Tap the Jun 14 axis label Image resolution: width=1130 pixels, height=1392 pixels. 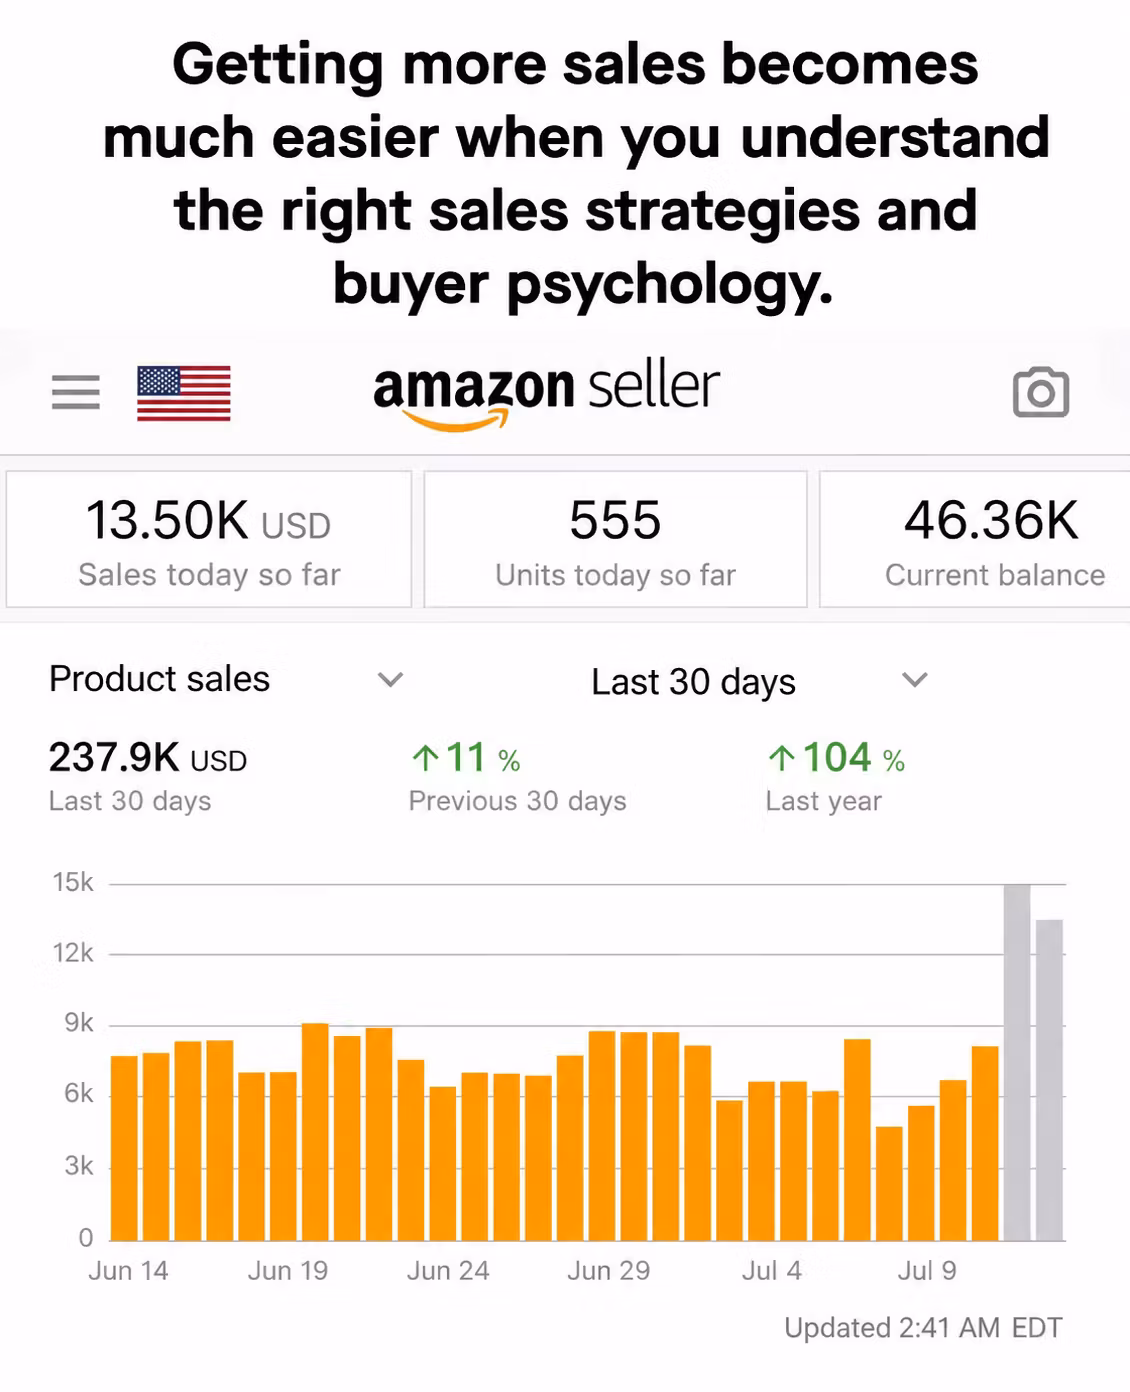click(128, 1271)
